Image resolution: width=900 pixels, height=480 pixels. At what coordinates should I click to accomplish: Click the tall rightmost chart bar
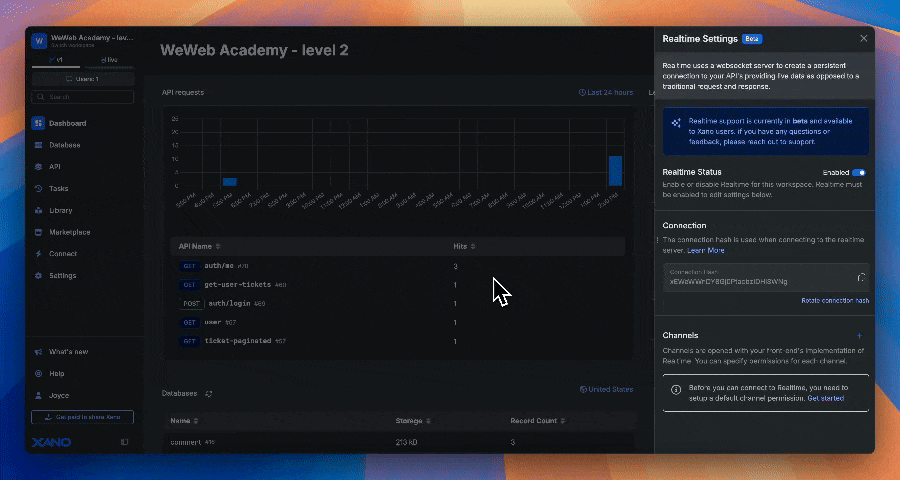point(615,171)
